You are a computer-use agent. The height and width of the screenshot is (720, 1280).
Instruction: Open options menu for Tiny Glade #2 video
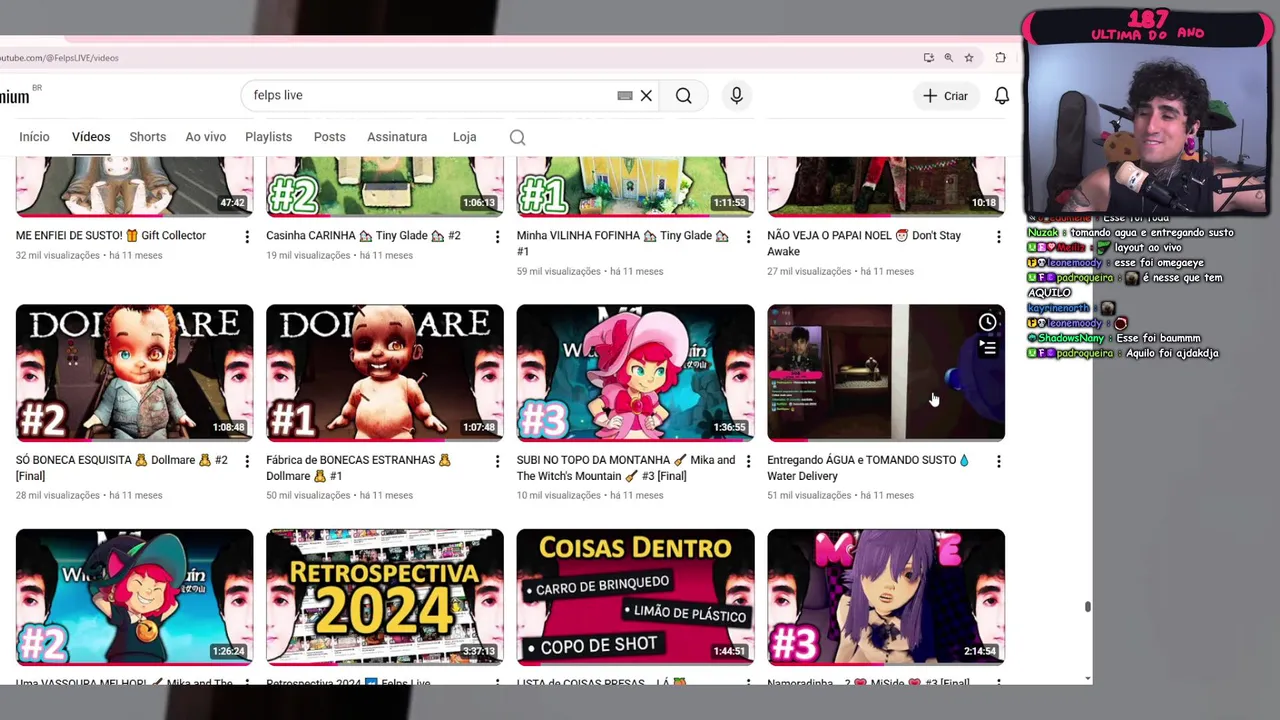point(497,237)
